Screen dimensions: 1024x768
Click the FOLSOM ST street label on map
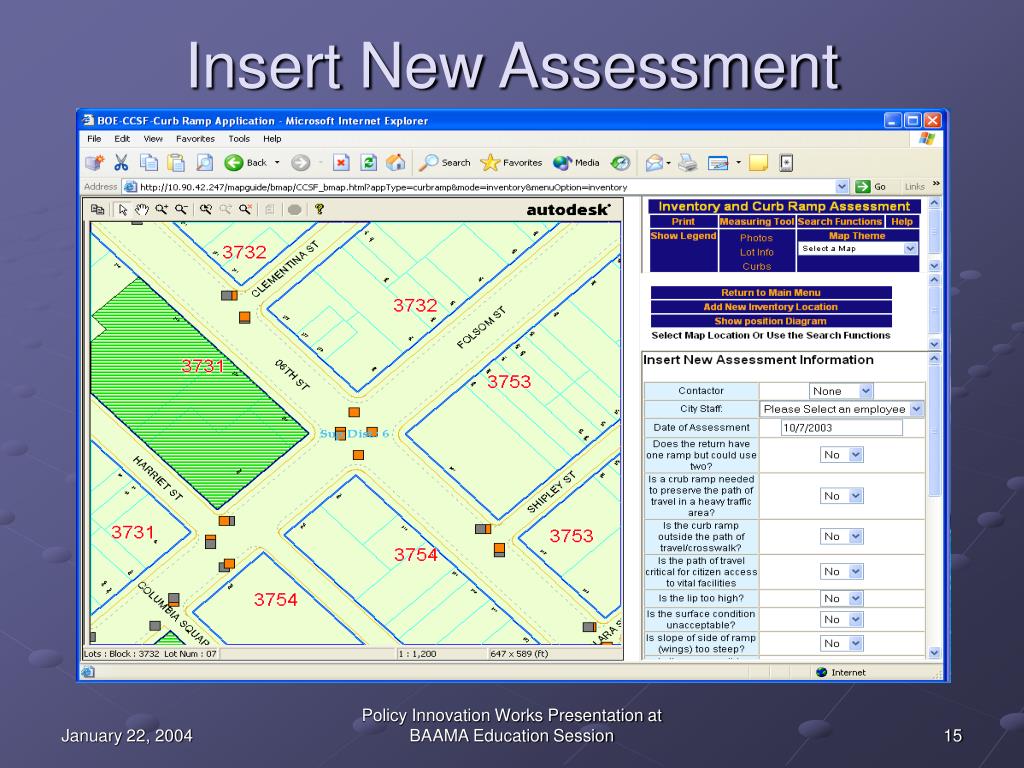click(x=481, y=328)
